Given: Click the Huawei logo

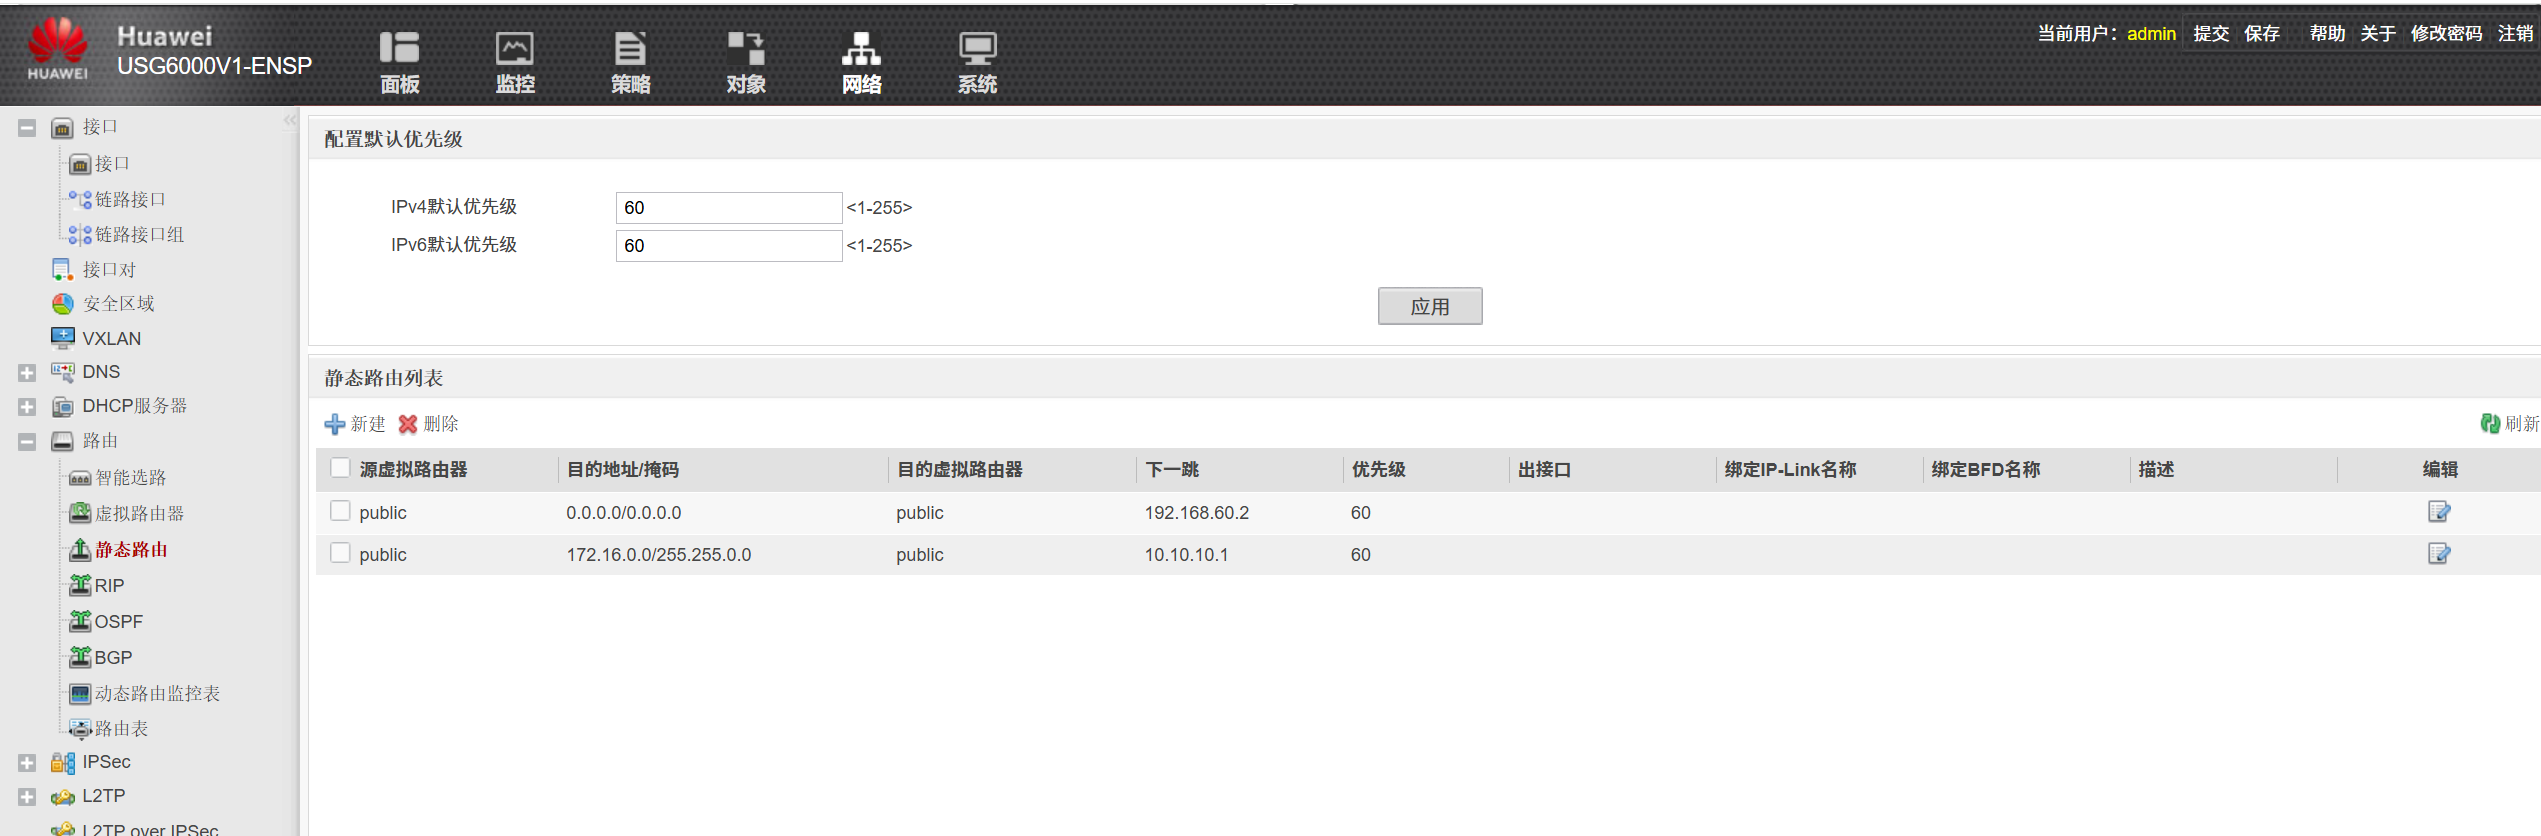Looking at the screenshot, I should tap(57, 48).
